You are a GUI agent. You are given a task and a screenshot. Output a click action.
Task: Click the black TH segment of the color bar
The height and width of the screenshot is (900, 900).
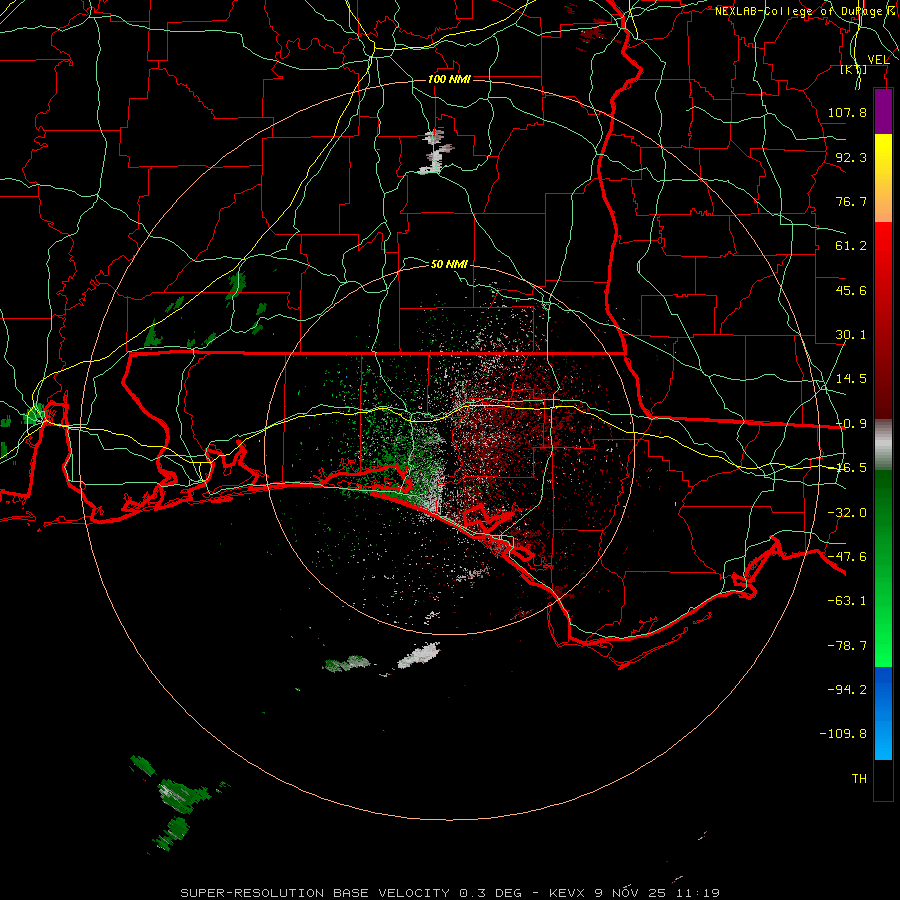point(883,779)
